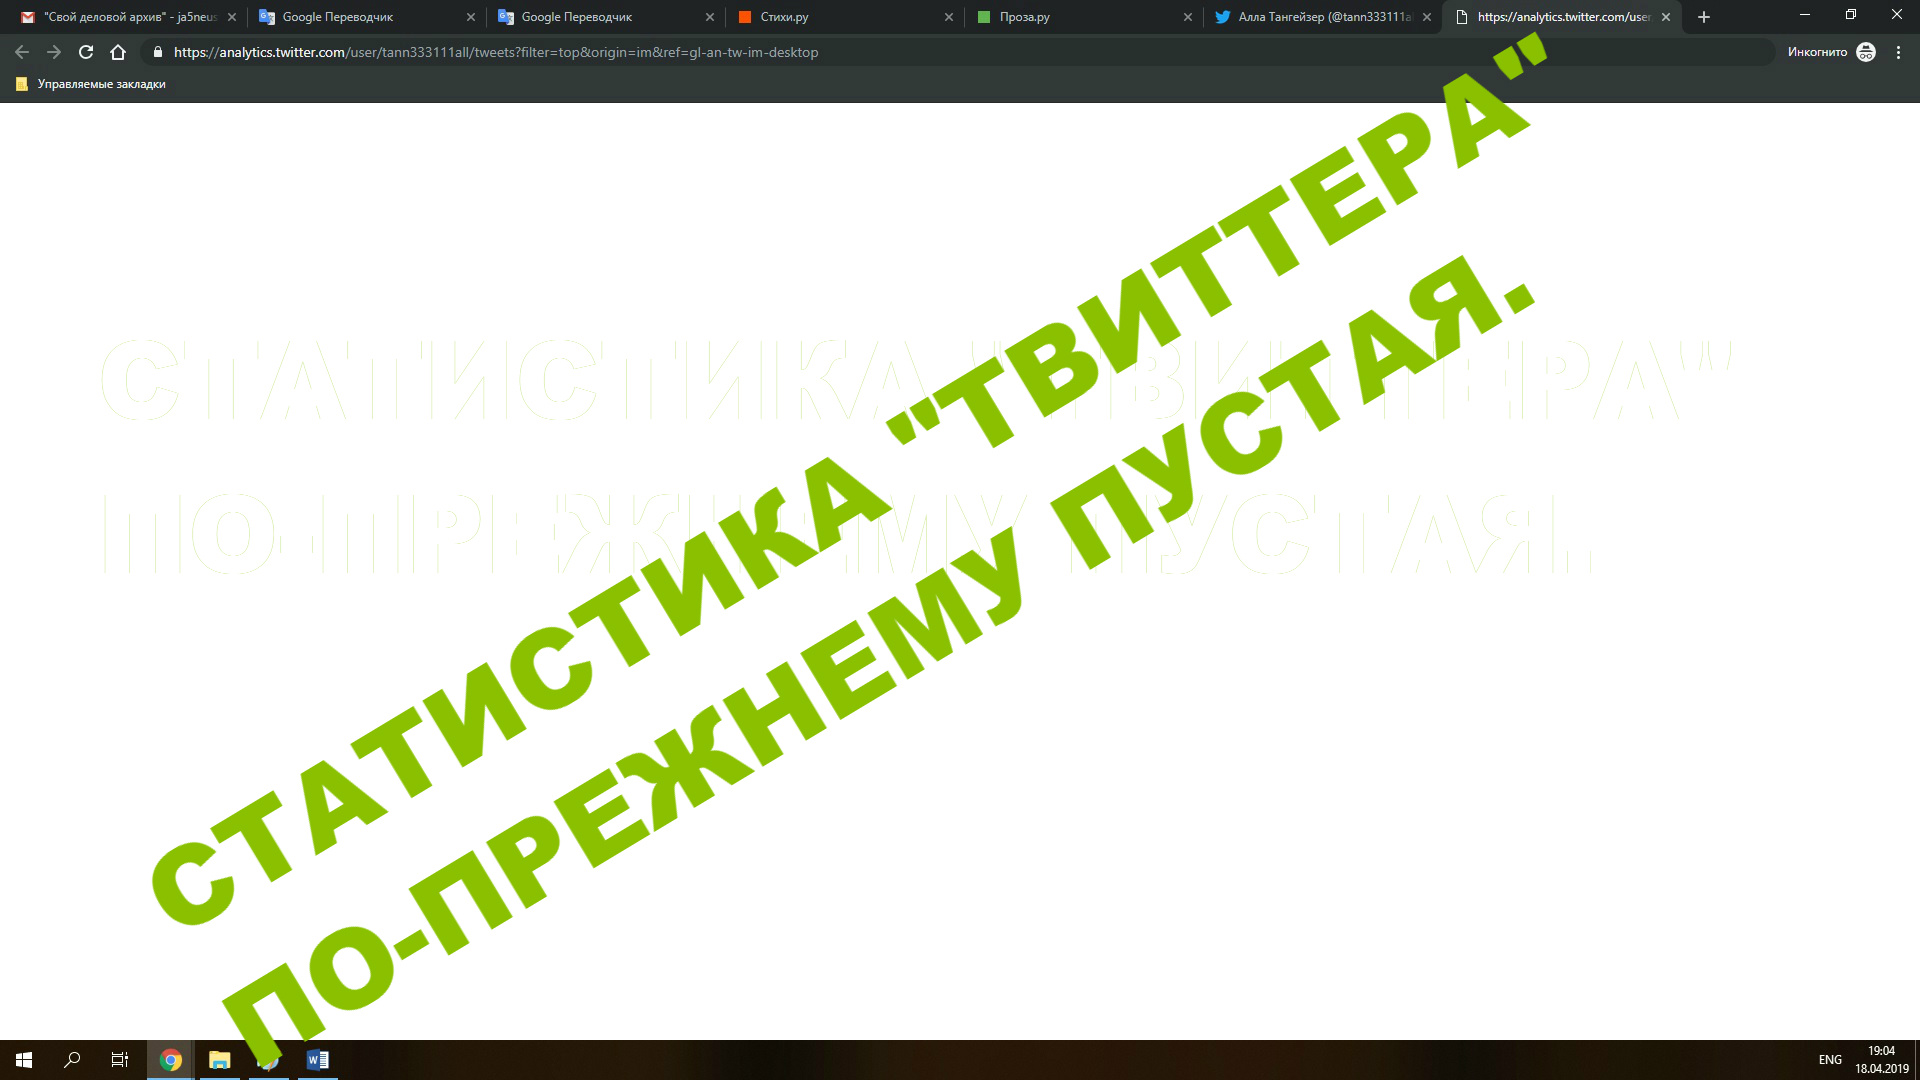This screenshot has height=1080, width=1920.
Task: Go forward in browser history
Action: tap(54, 52)
